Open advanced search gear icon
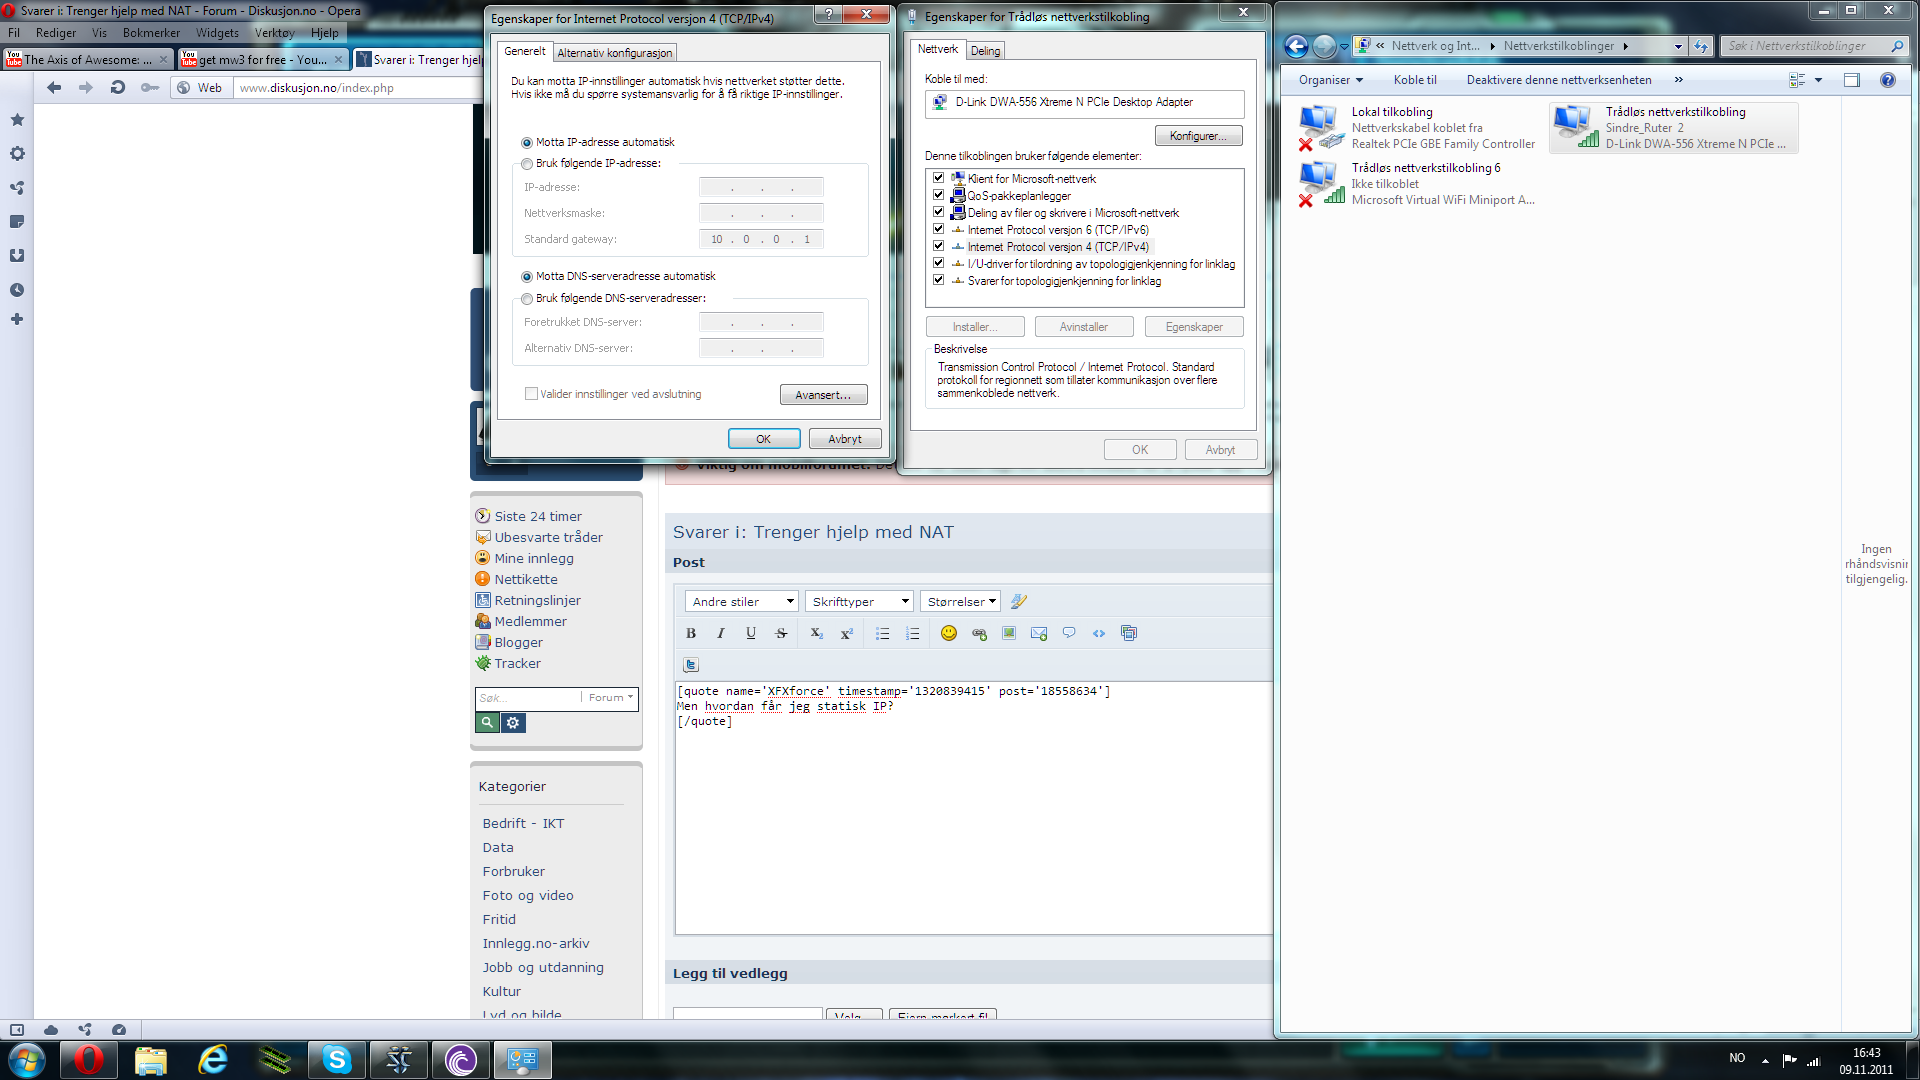 pyautogui.click(x=513, y=722)
